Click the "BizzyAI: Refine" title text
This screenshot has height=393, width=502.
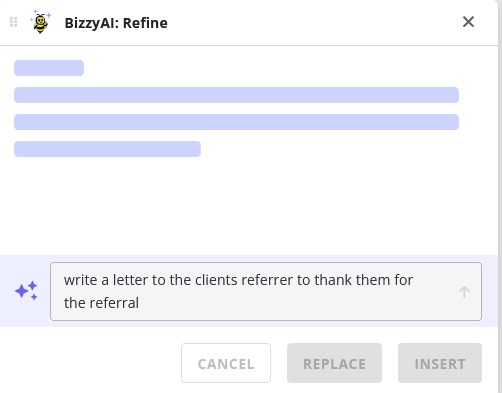pyautogui.click(x=116, y=23)
